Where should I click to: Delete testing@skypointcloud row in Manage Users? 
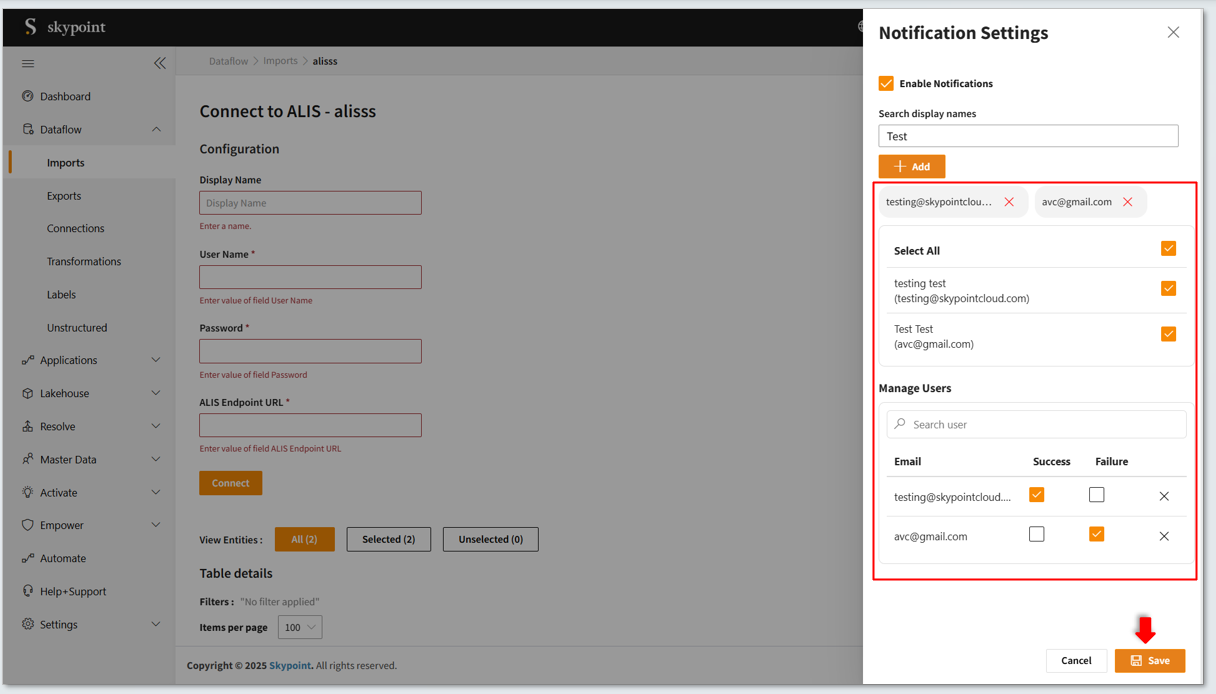pos(1164,496)
